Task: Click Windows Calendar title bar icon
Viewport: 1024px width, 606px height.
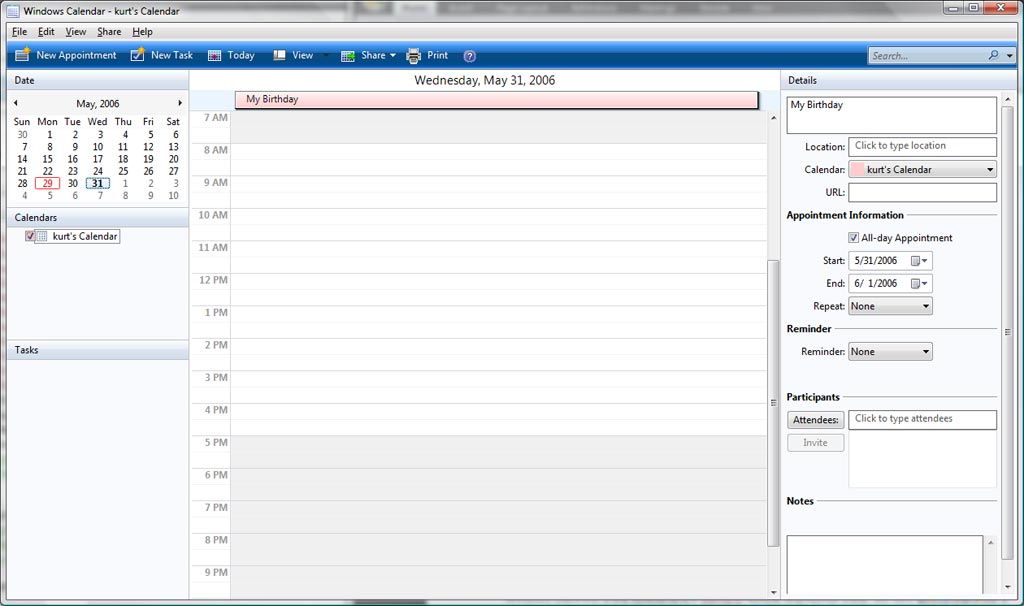Action: pos(12,11)
